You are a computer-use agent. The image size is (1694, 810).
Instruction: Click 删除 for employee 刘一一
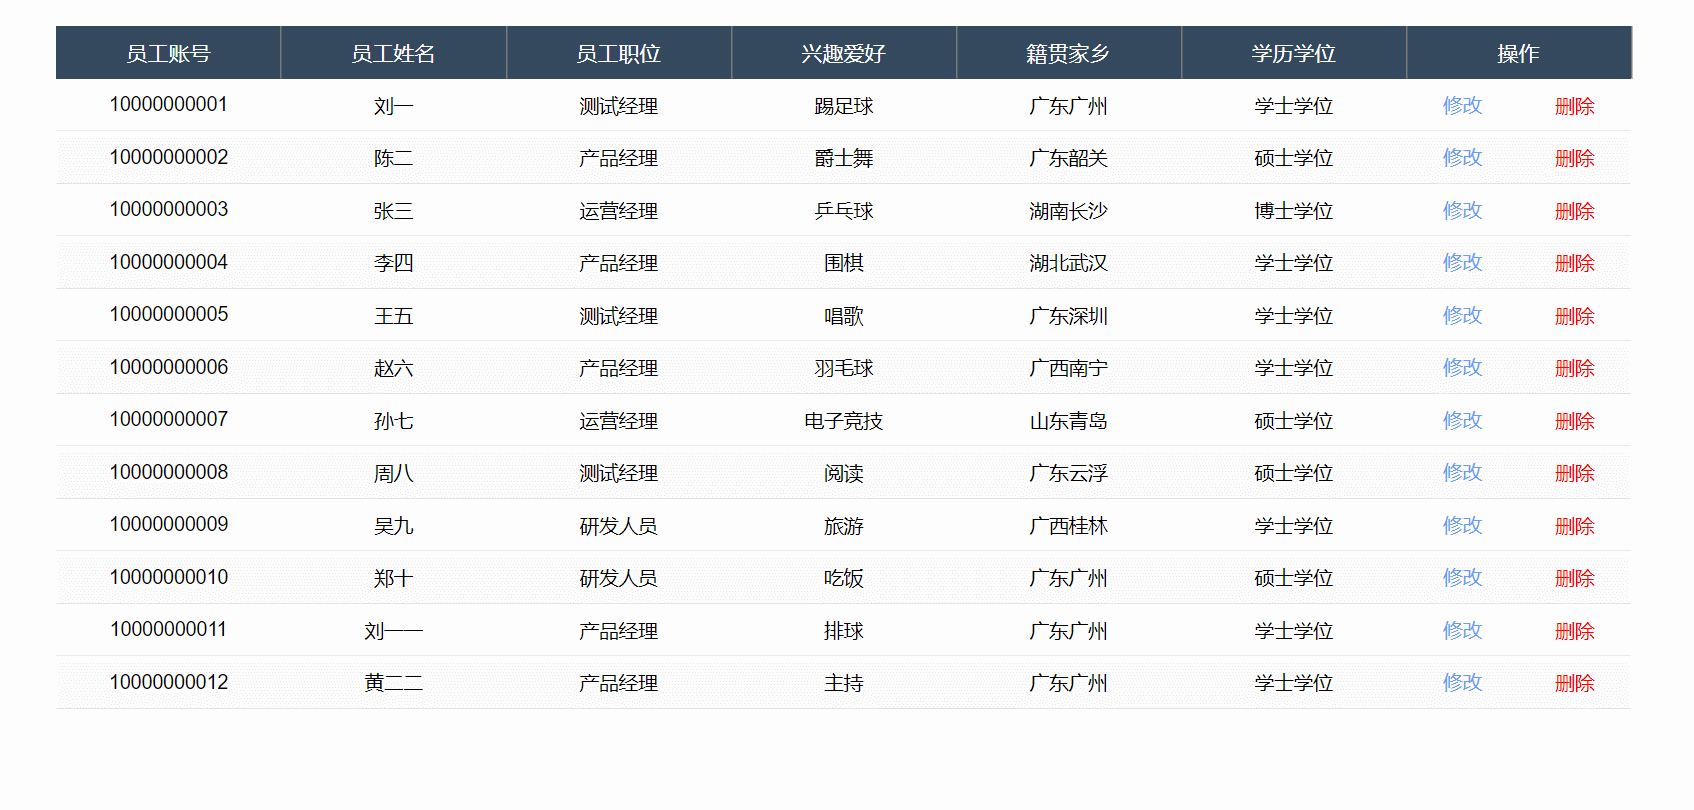pyautogui.click(x=1574, y=631)
